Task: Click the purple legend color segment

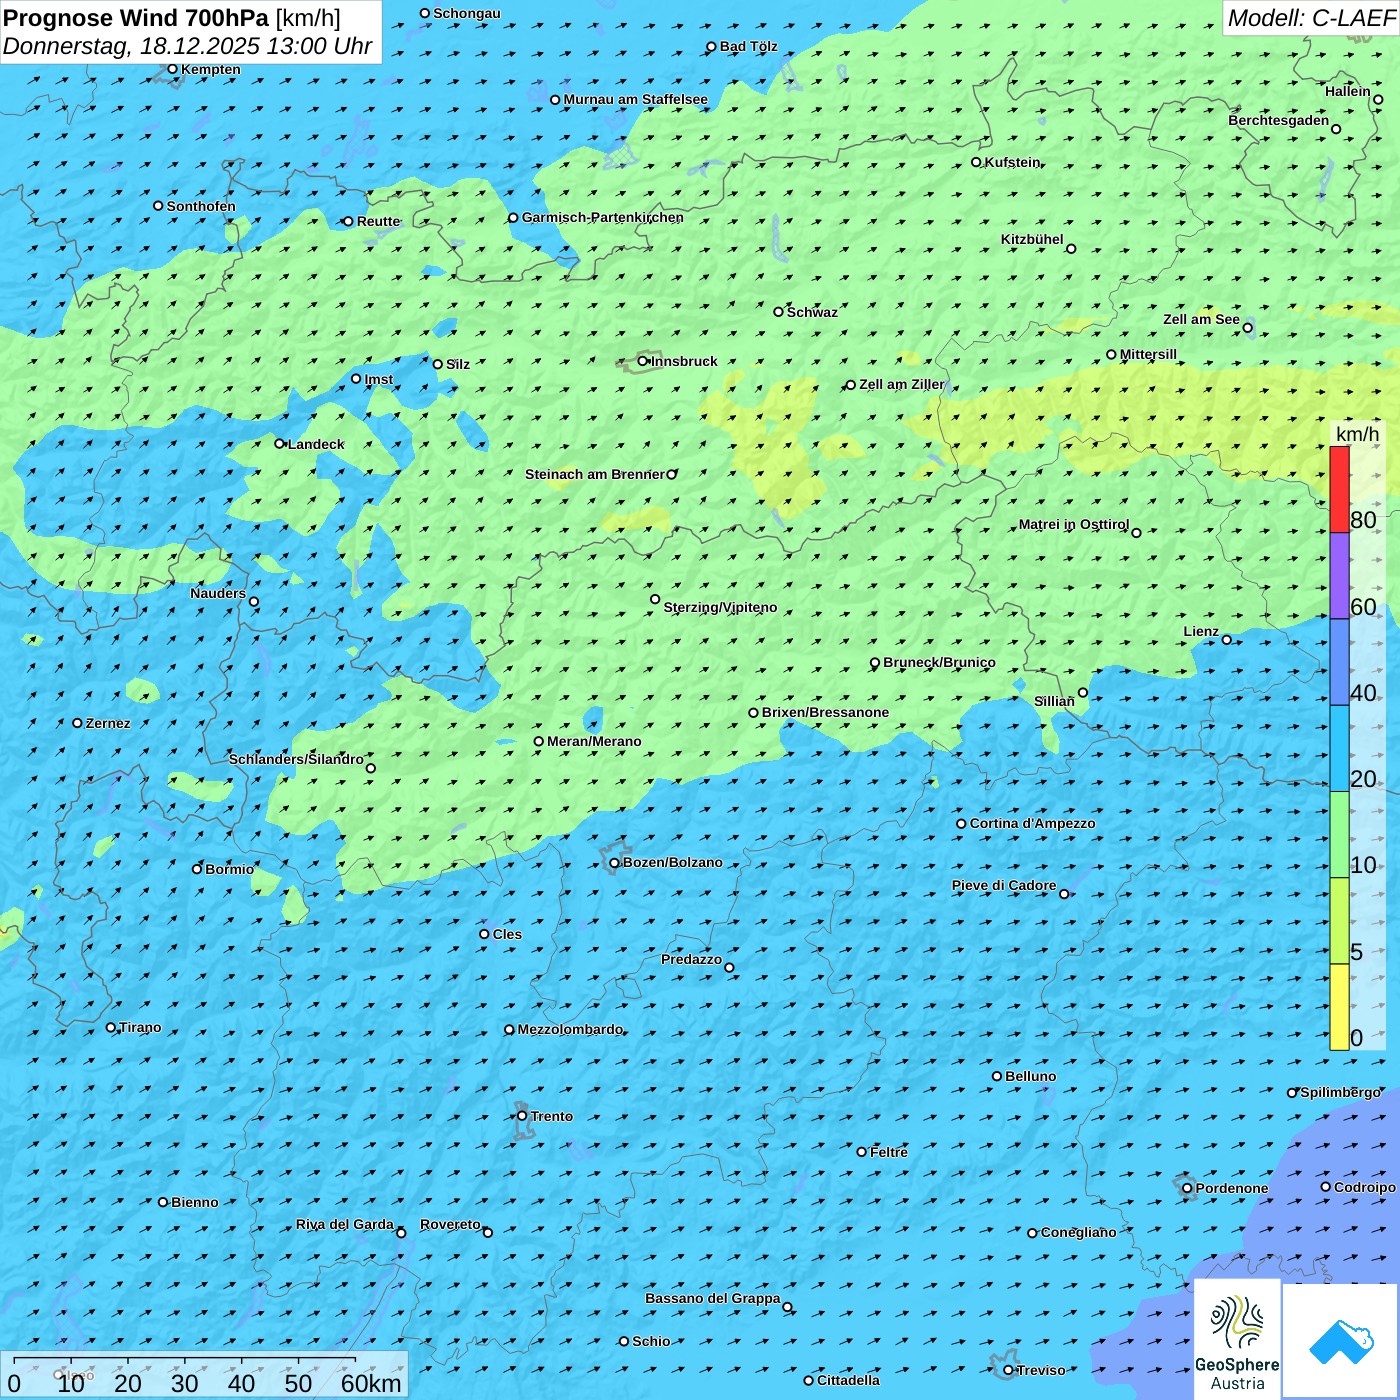Action: click(1339, 575)
